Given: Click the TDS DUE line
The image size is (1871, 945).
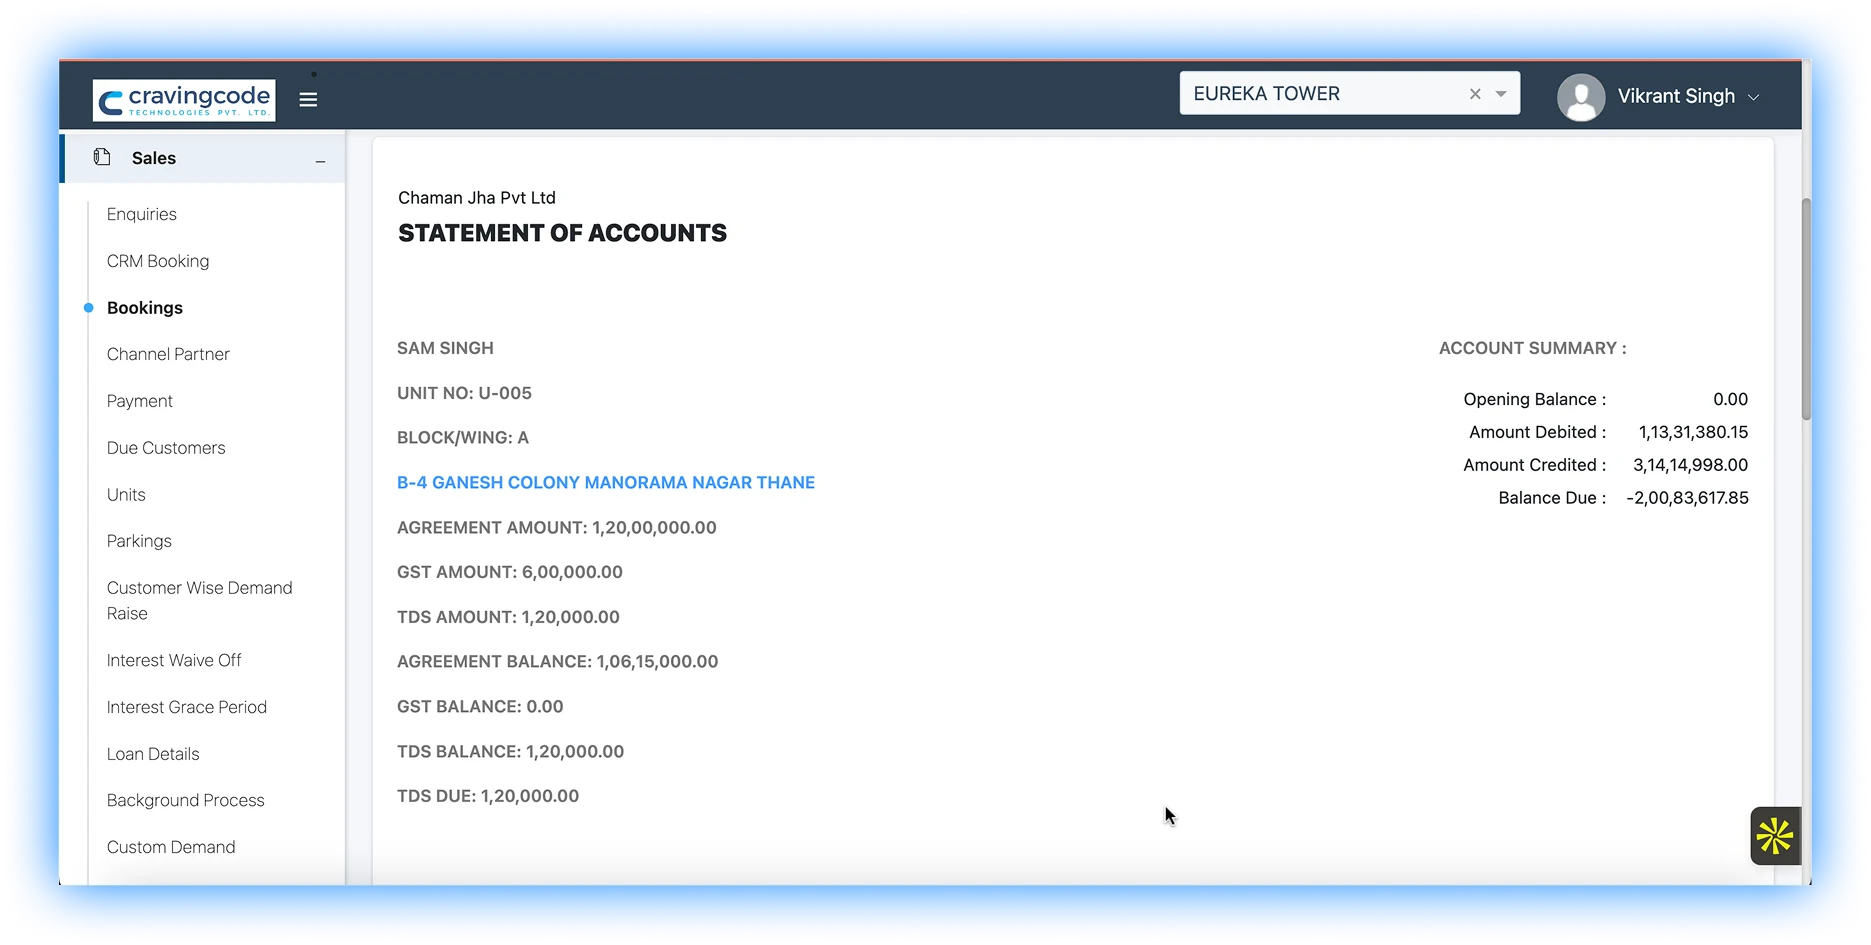Looking at the screenshot, I should (x=488, y=796).
